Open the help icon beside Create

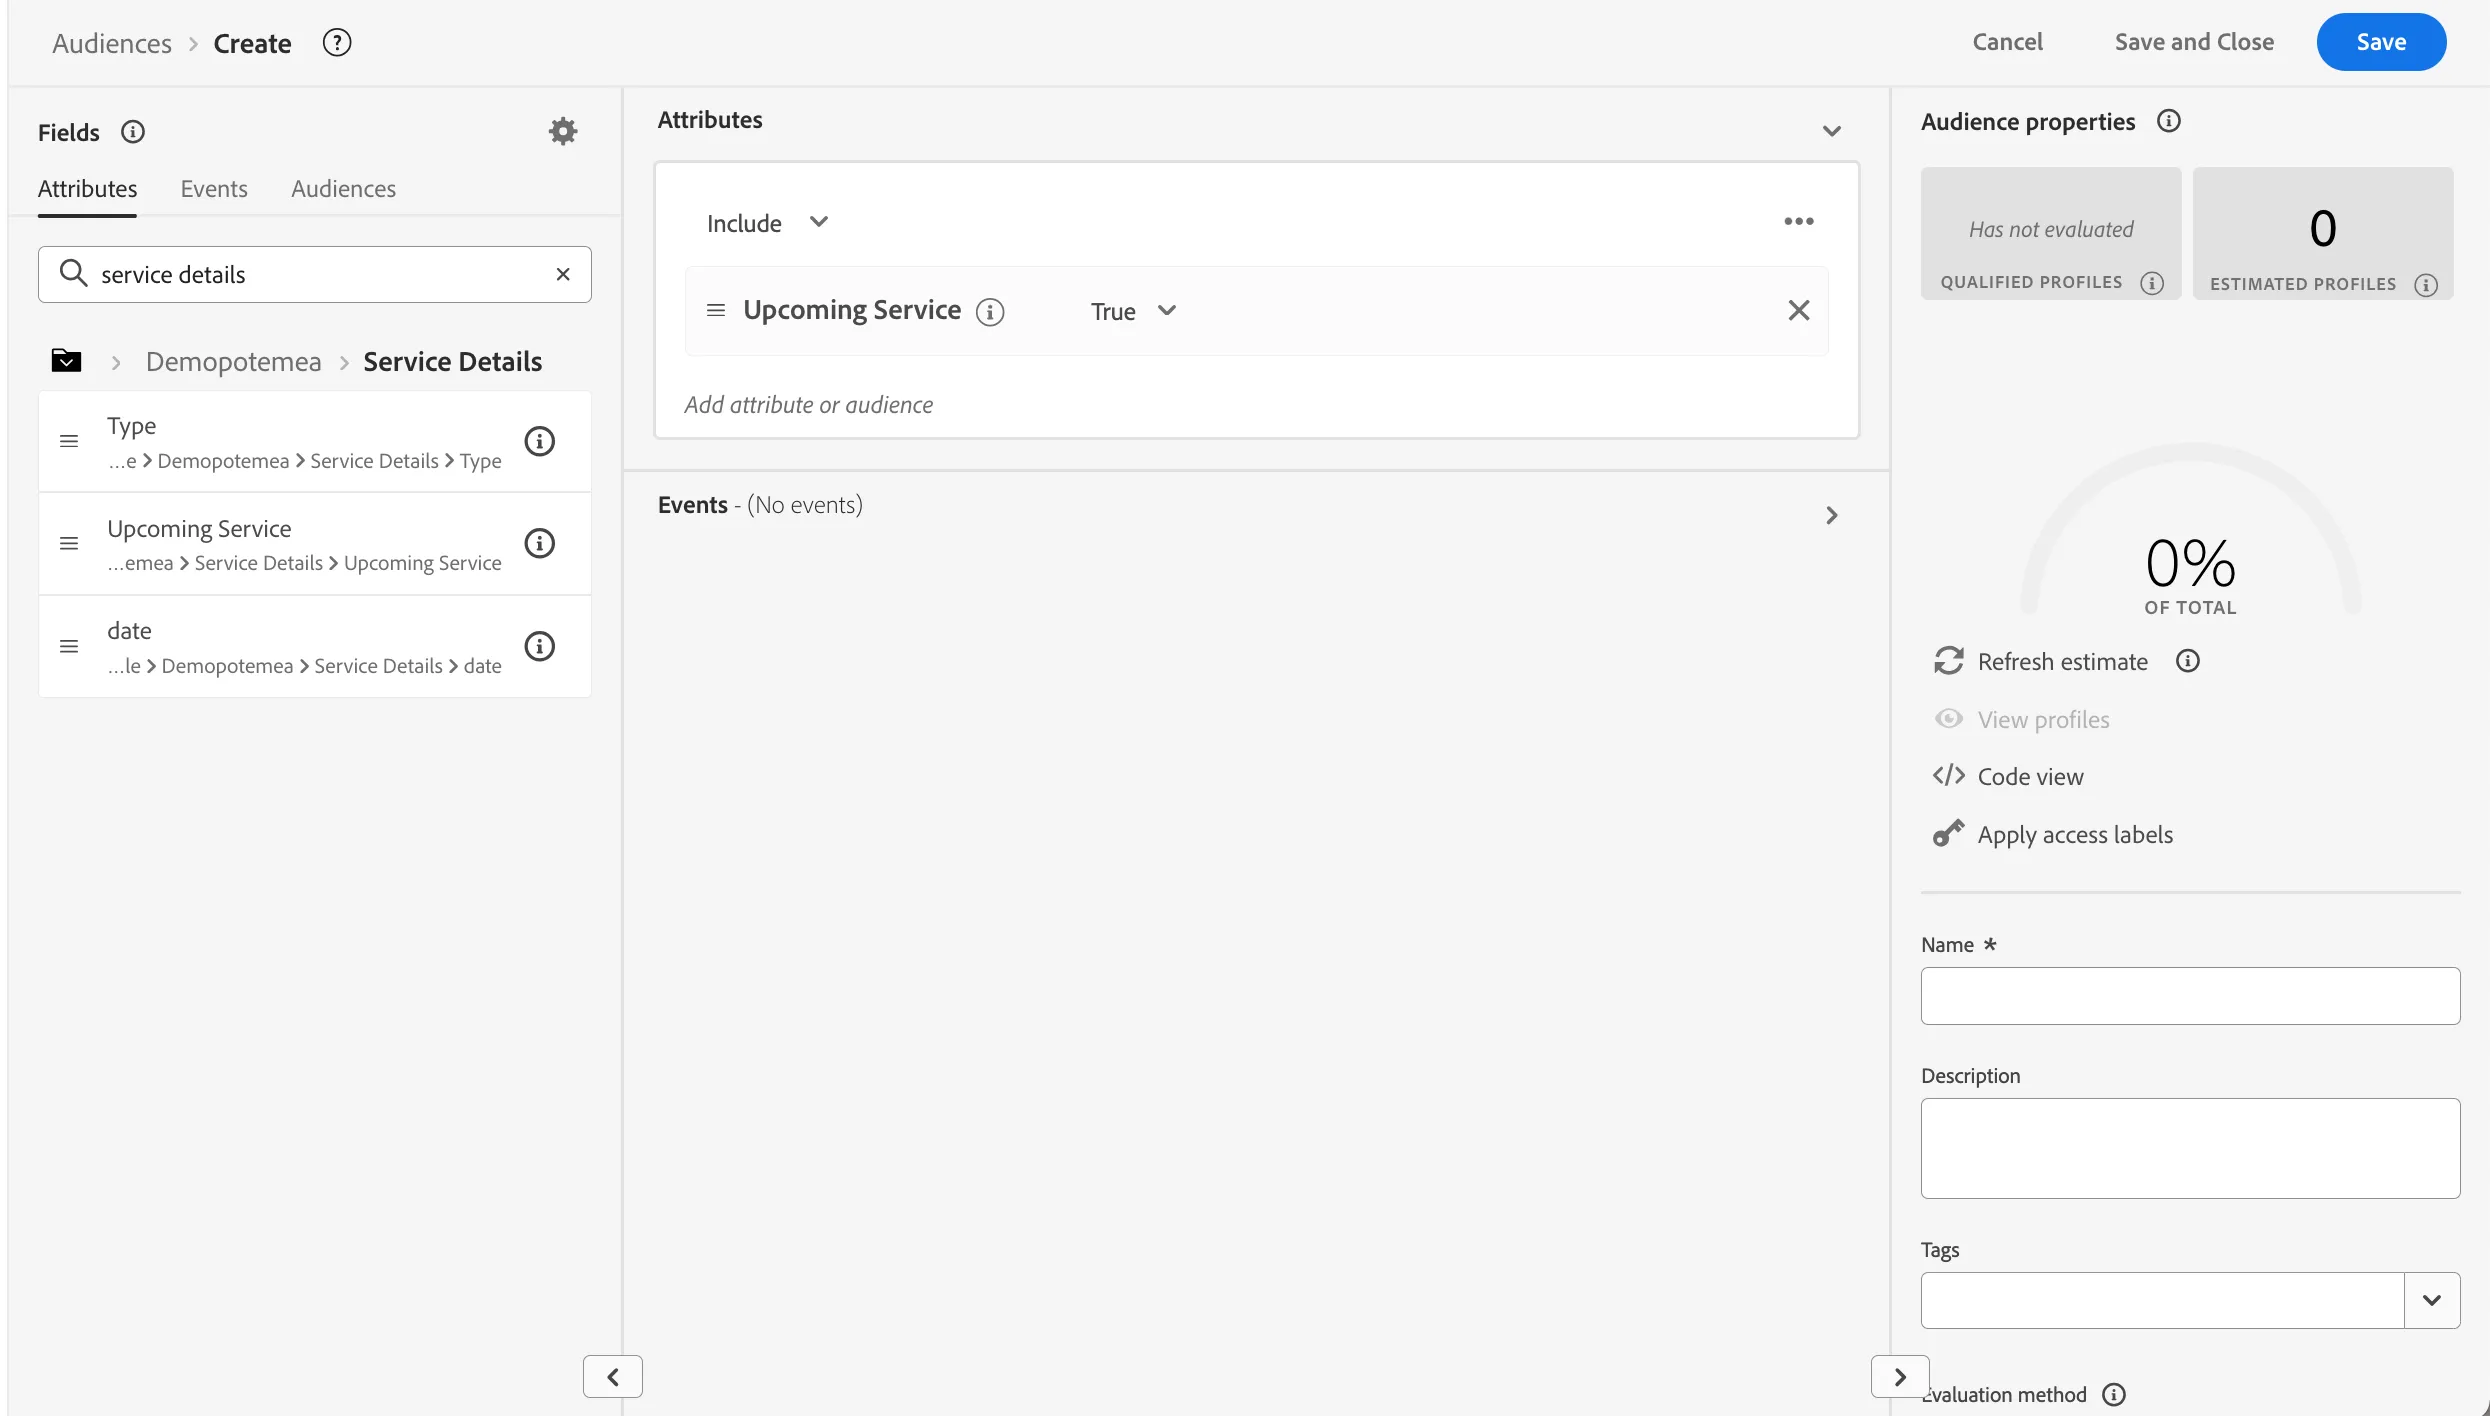[337, 43]
